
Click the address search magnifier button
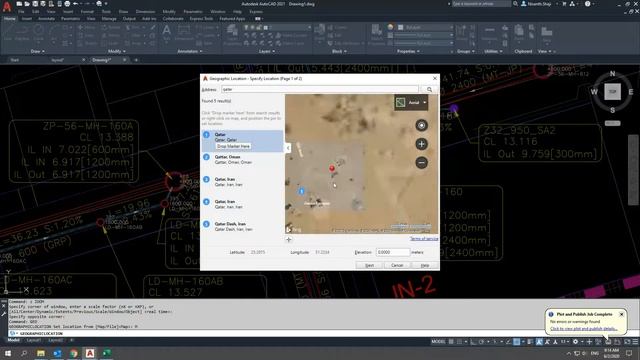429,89
